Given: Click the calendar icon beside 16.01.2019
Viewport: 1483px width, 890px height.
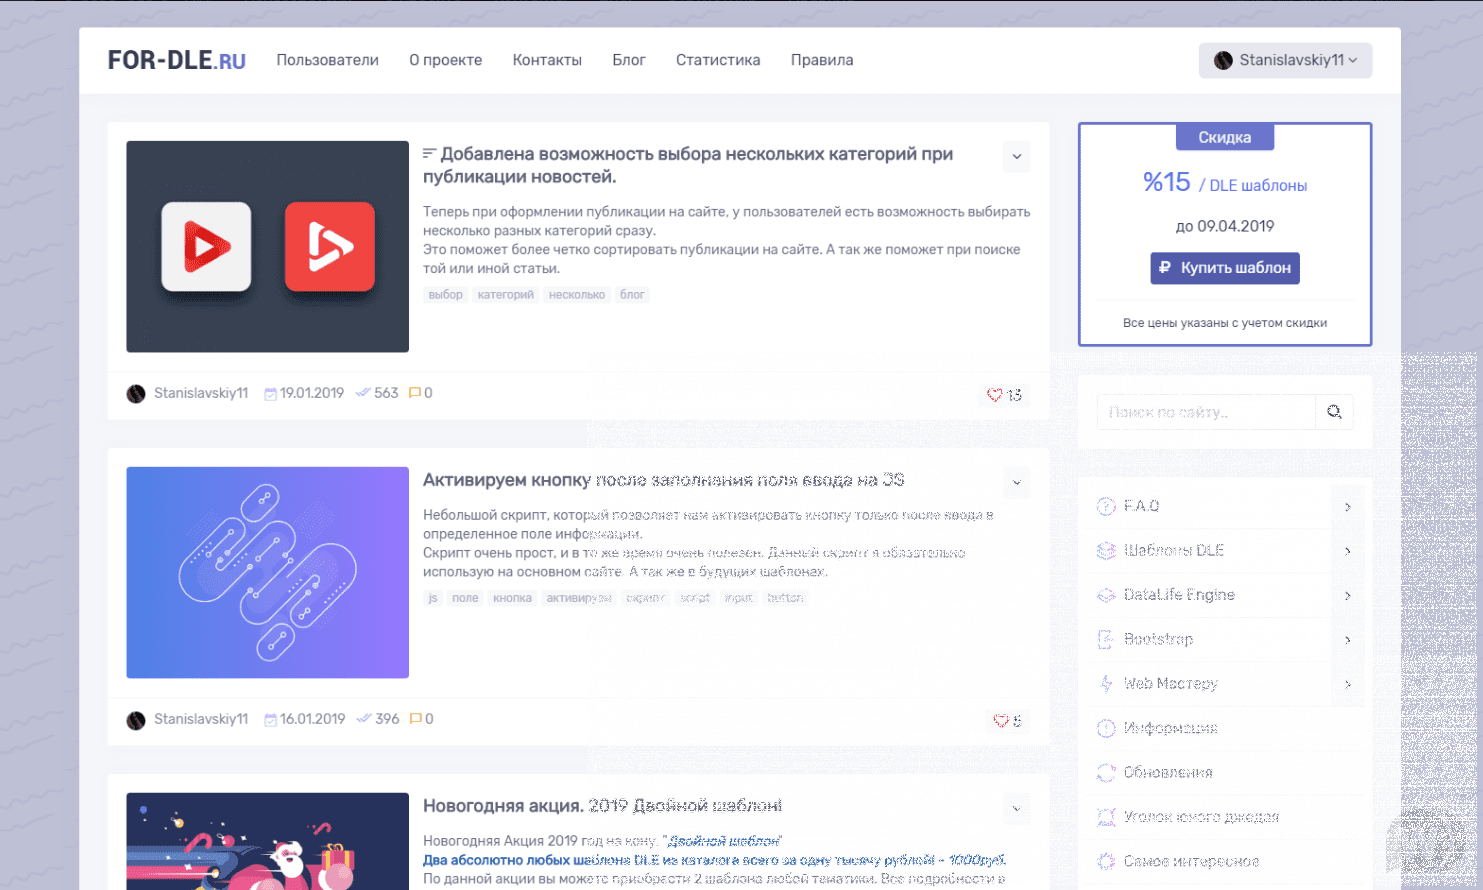Looking at the screenshot, I should click(270, 720).
